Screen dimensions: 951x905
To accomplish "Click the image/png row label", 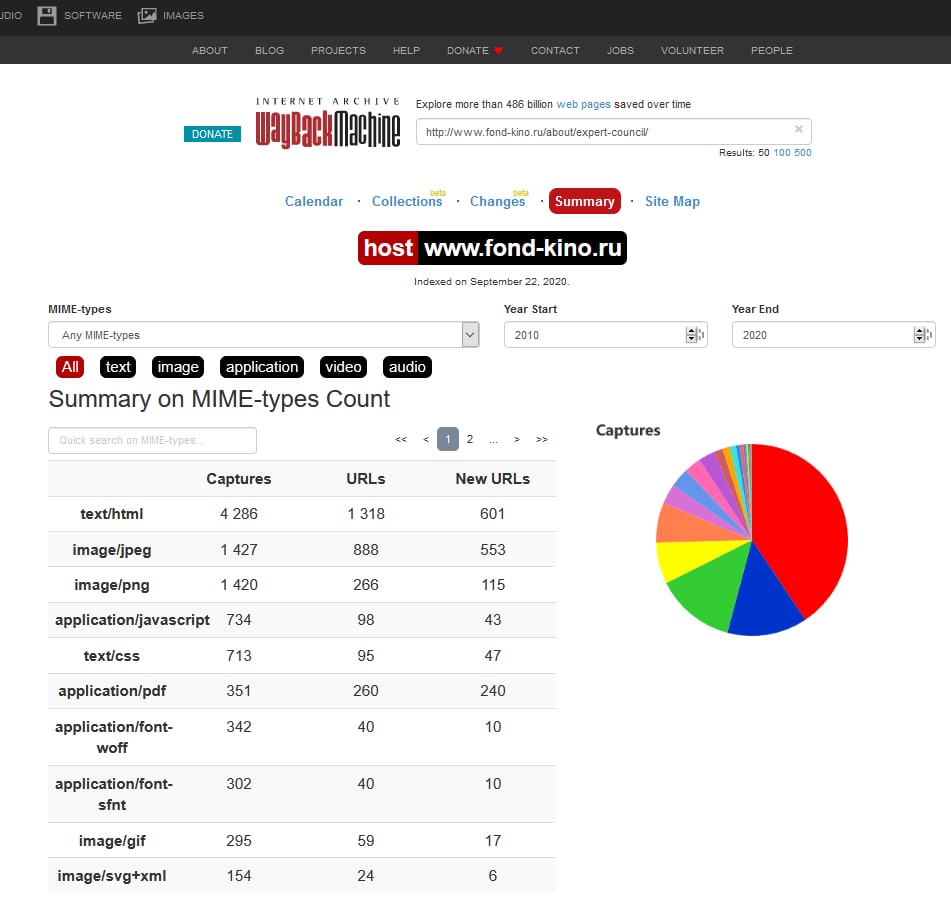I will tap(112, 585).
